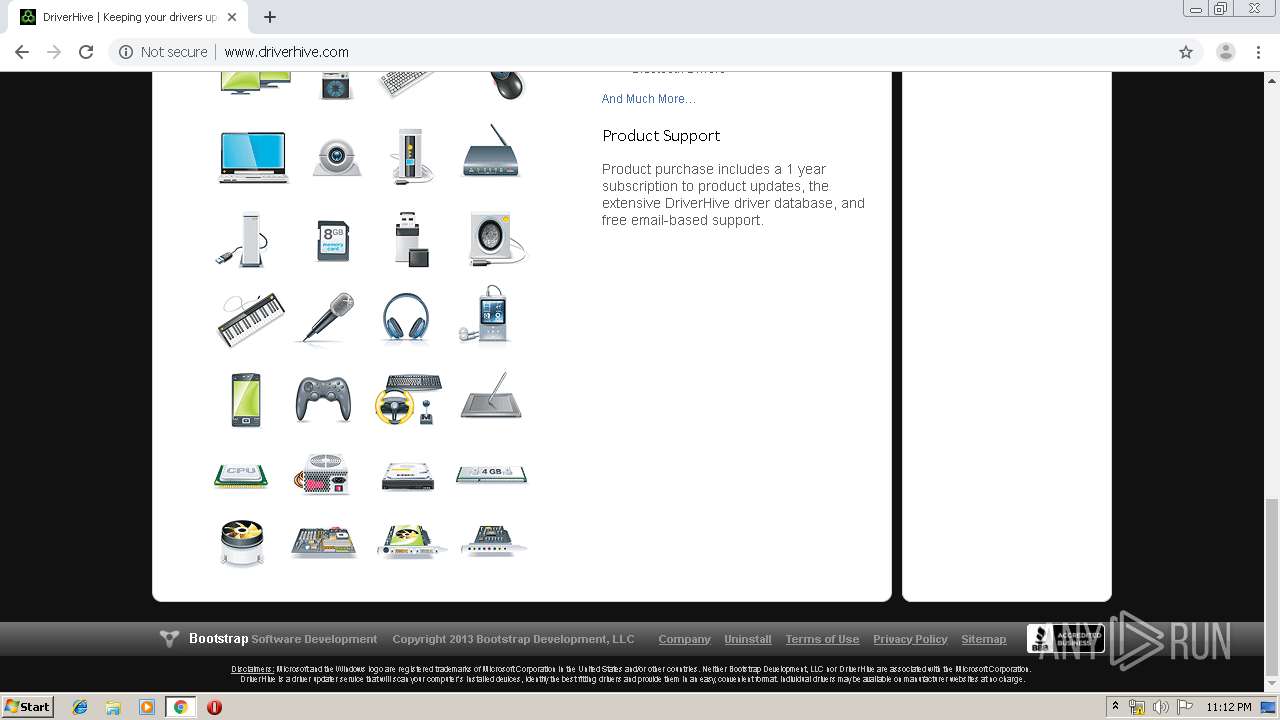
Task: Click the CPU cooler fan icon
Action: [x=242, y=543]
